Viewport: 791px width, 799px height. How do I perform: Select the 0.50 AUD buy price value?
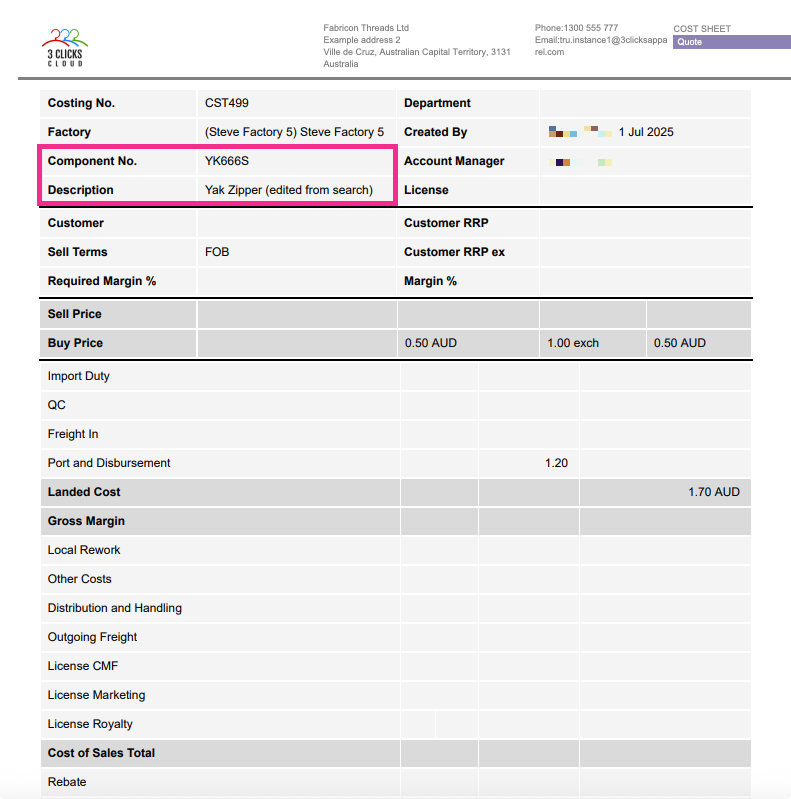click(x=430, y=343)
